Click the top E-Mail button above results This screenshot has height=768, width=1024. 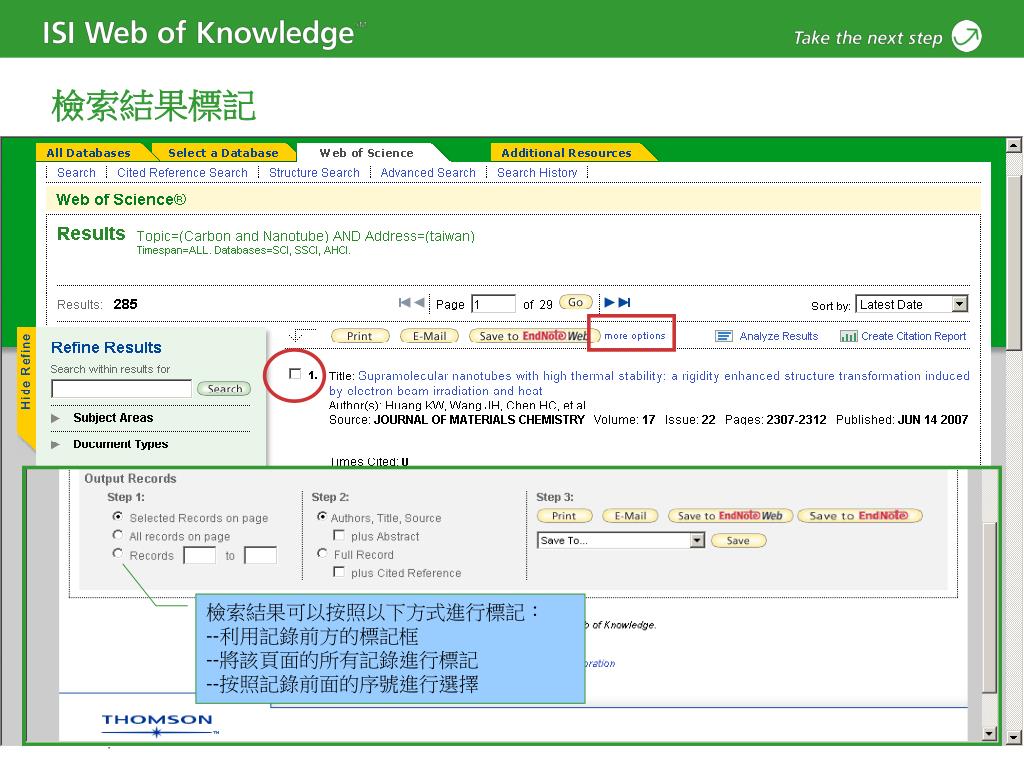click(x=429, y=336)
